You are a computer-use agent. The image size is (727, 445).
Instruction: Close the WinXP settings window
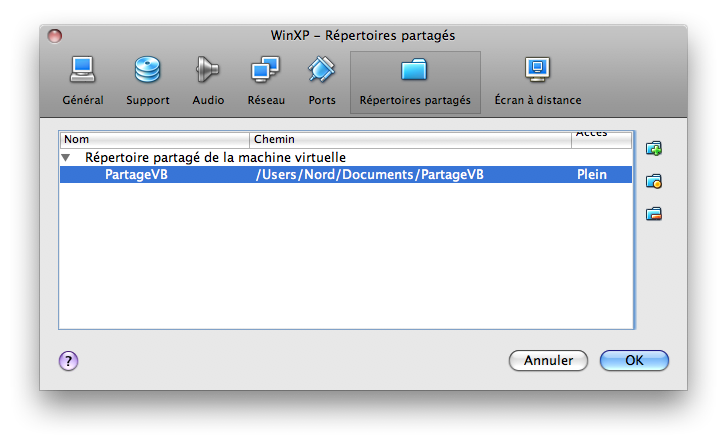click(x=55, y=36)
